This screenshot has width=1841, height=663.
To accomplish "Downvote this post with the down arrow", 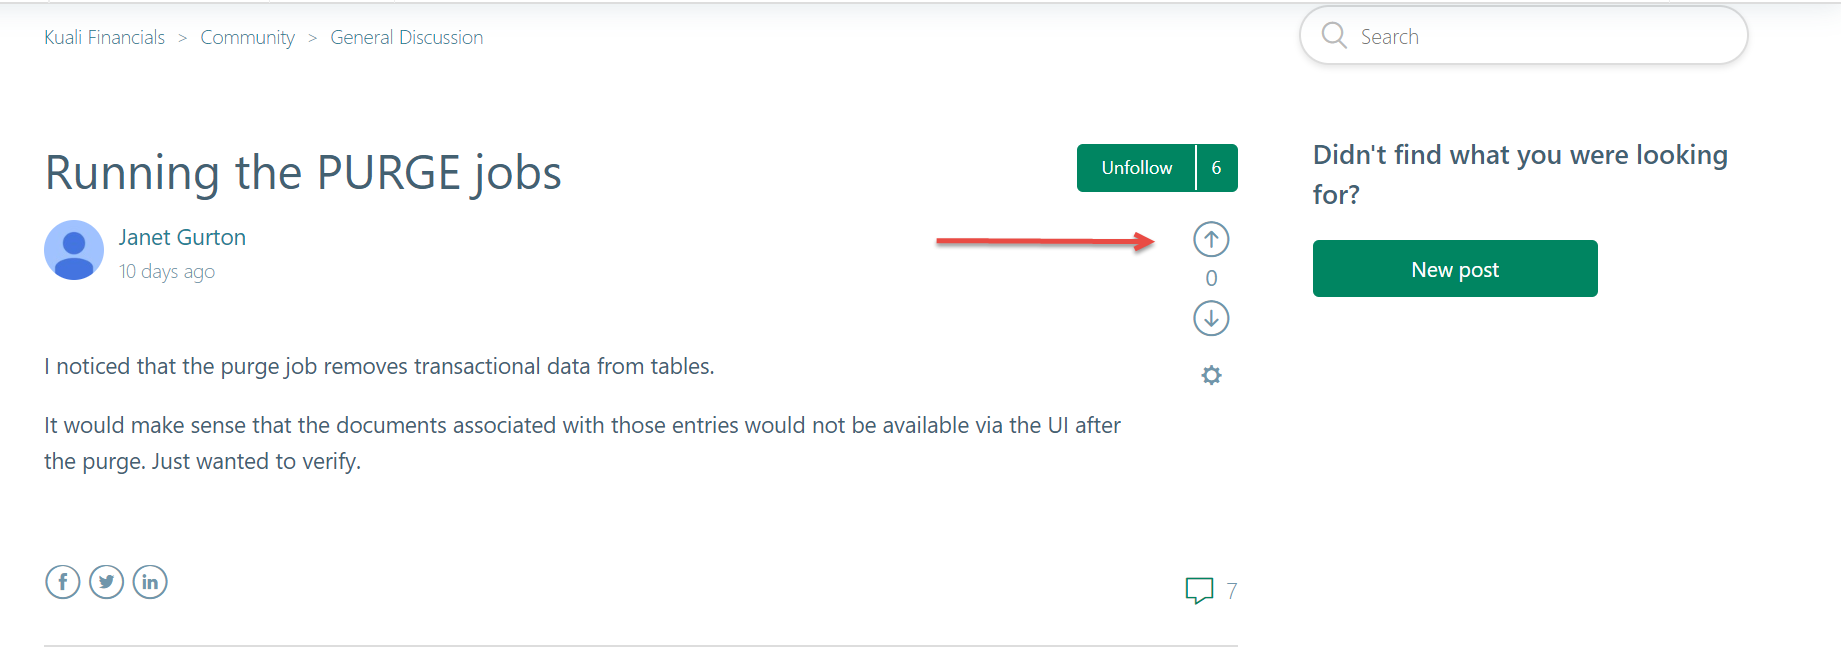I will point(1211,319).
